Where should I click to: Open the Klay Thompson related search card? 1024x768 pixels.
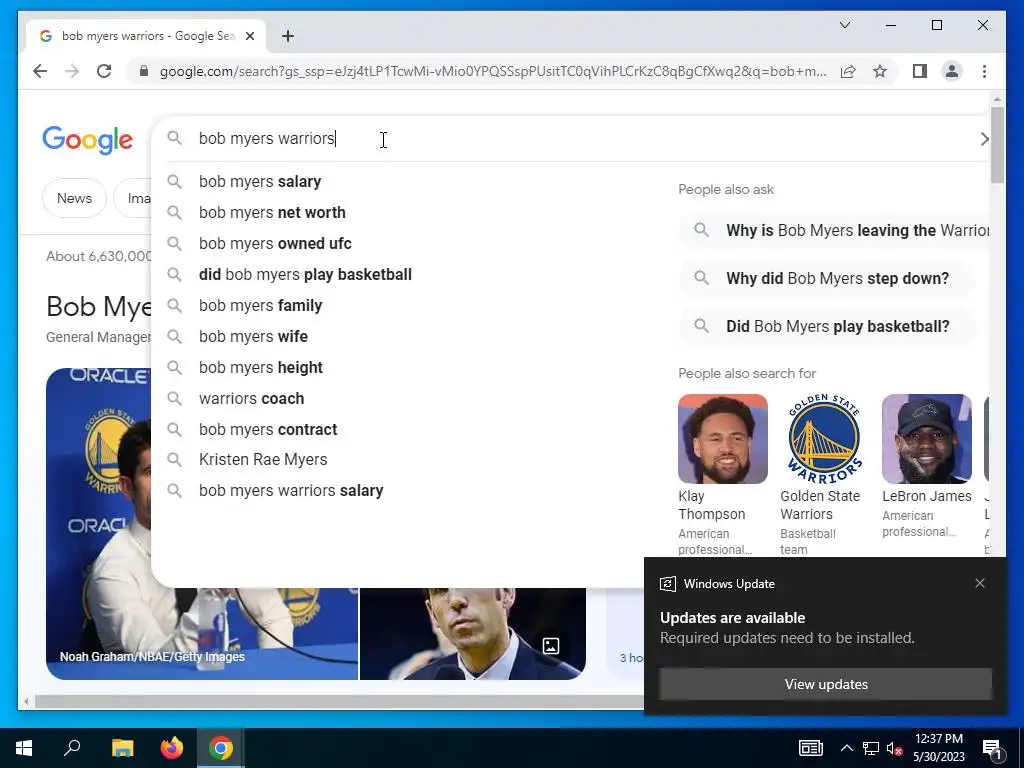tap(722, 475)
